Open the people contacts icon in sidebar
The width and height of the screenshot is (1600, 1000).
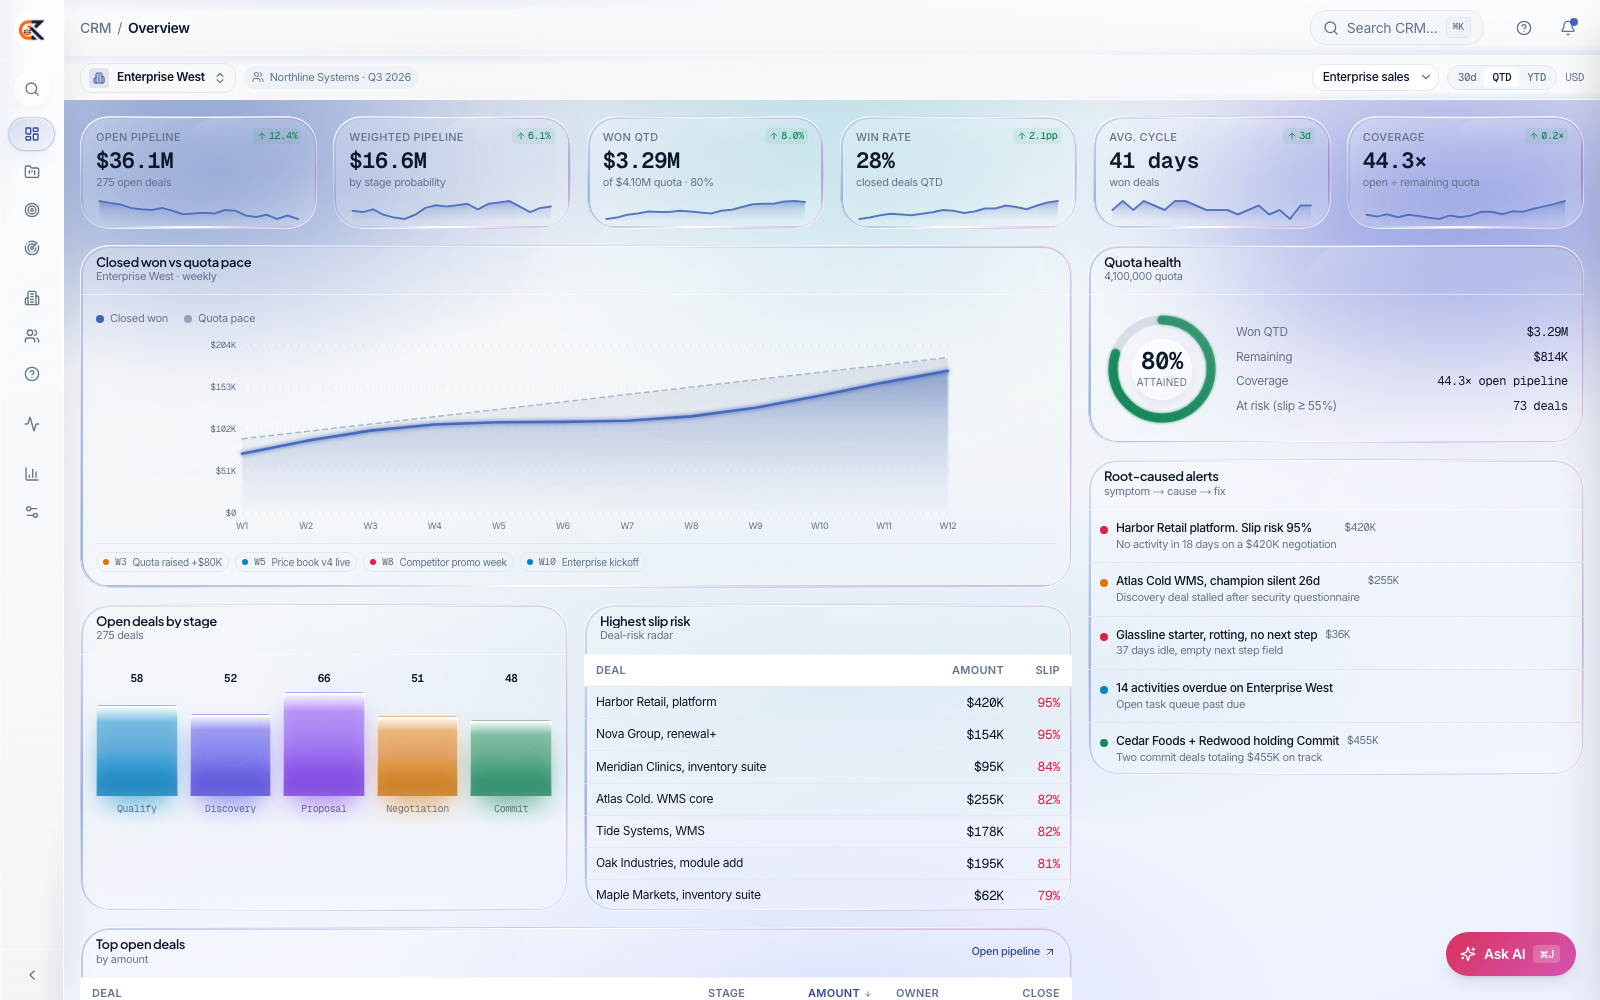tap(32, 336)
